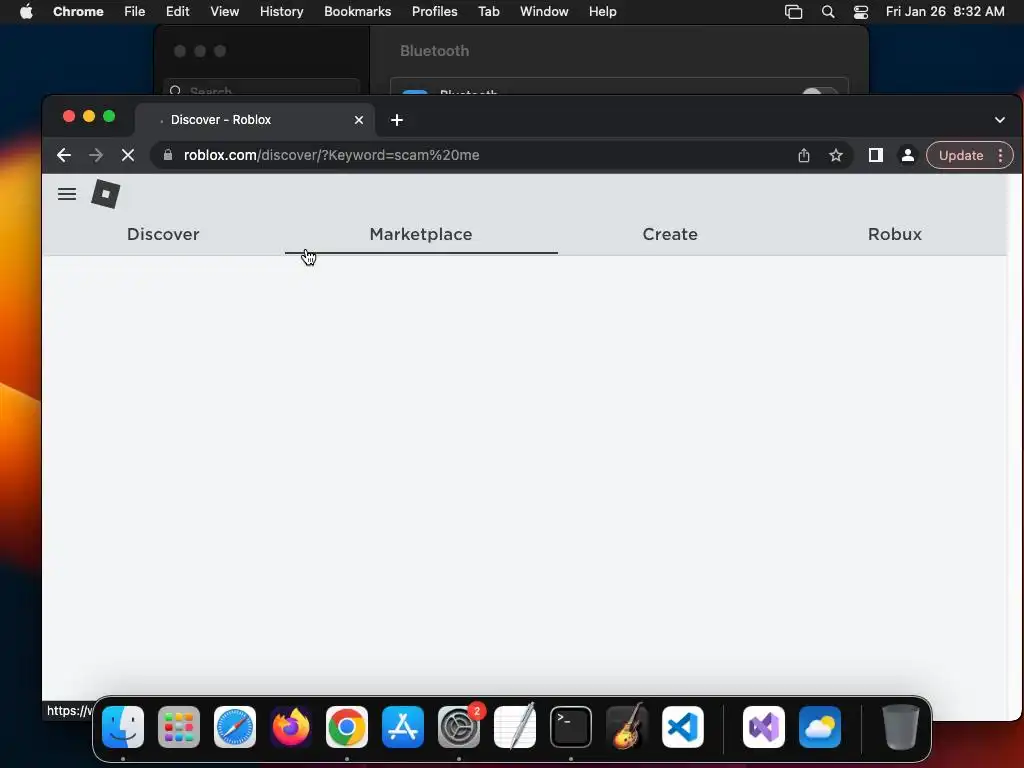1024x768 pixels.
Task: Open the Edit menu
Action: [x=178, y=12]
